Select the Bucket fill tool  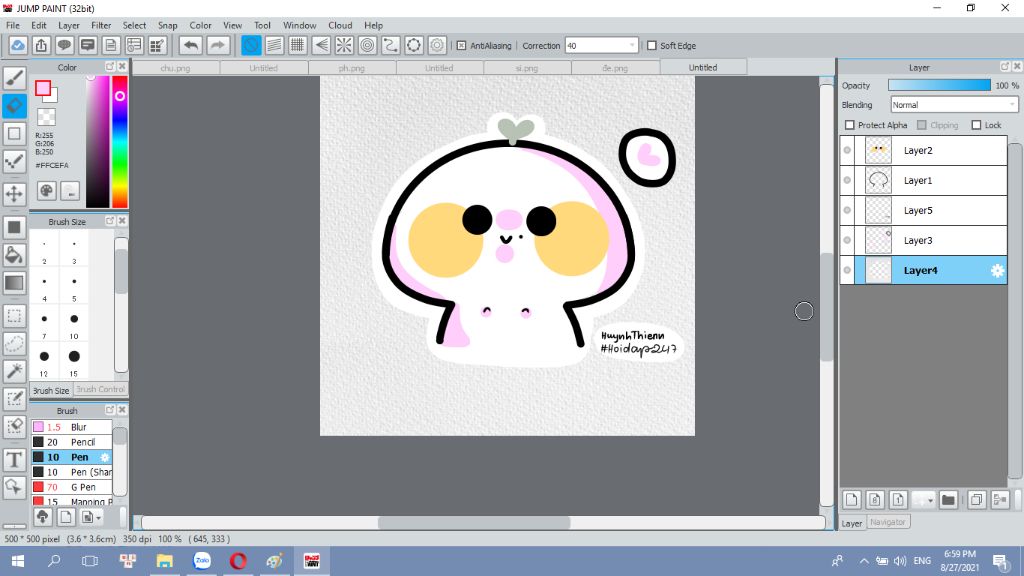point(14,255)
